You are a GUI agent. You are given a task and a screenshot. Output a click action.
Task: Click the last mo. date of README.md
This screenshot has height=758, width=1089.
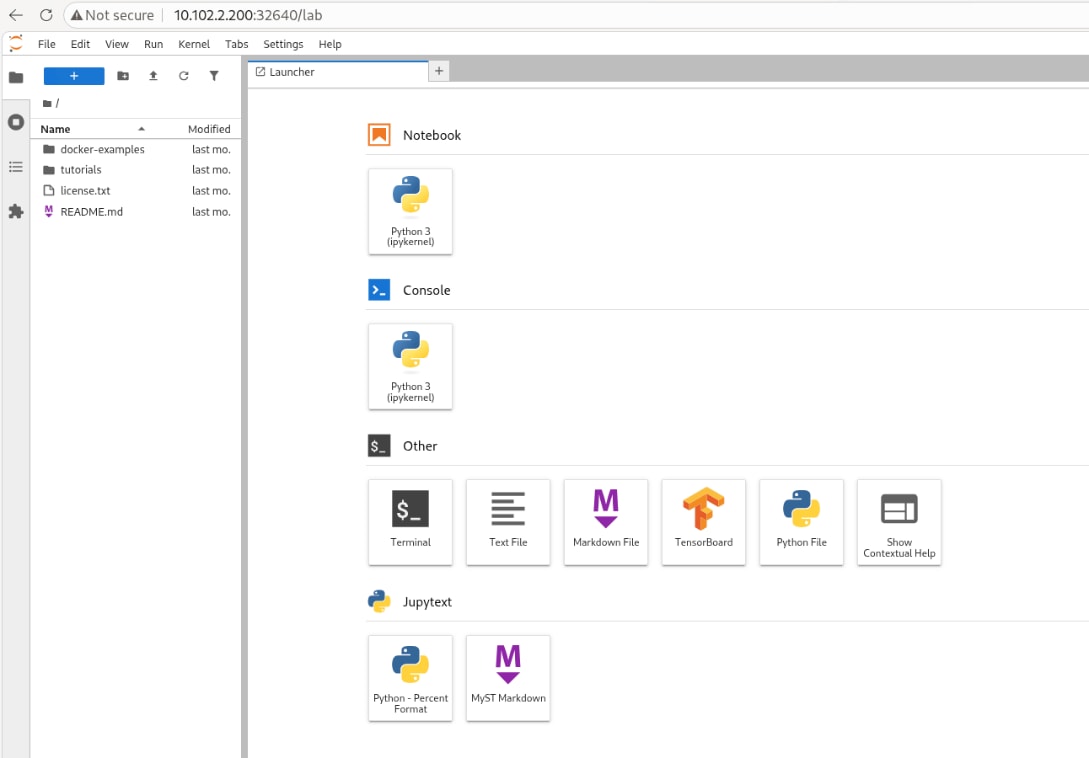coord(211,211)
